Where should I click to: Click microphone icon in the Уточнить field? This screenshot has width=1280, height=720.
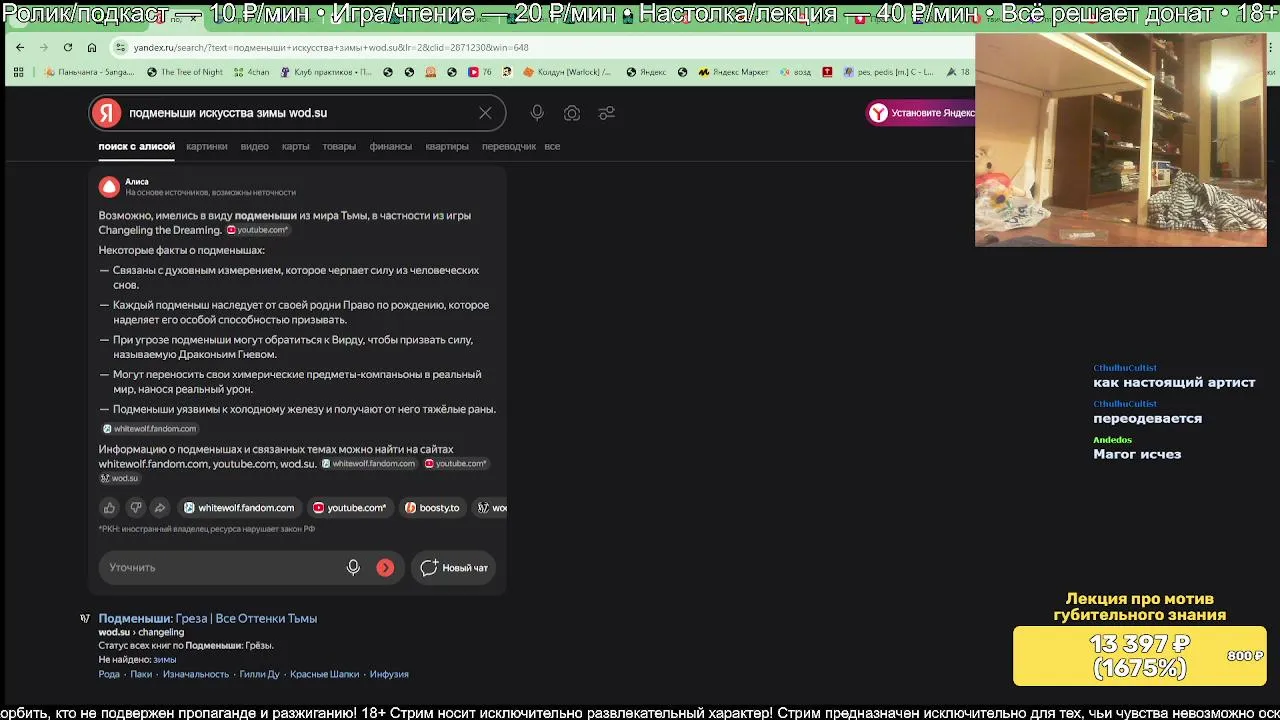[353, 567]
